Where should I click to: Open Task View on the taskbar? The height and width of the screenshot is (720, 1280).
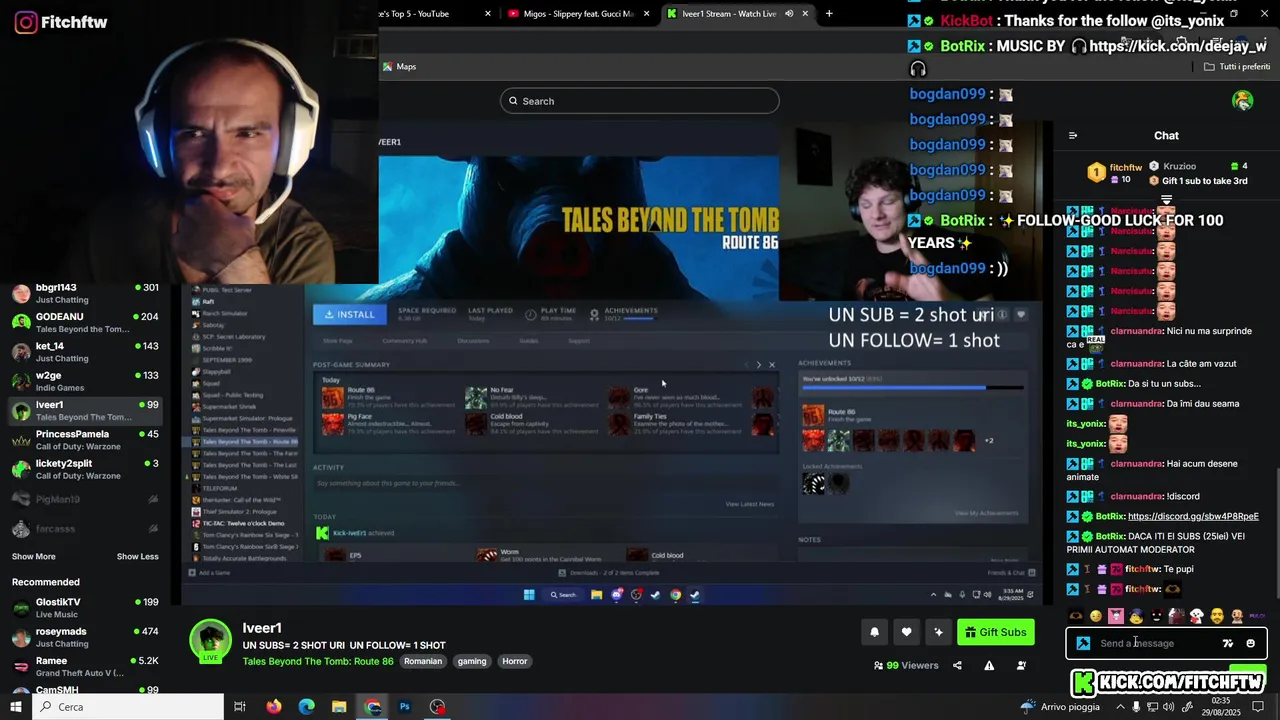(240, 707)
